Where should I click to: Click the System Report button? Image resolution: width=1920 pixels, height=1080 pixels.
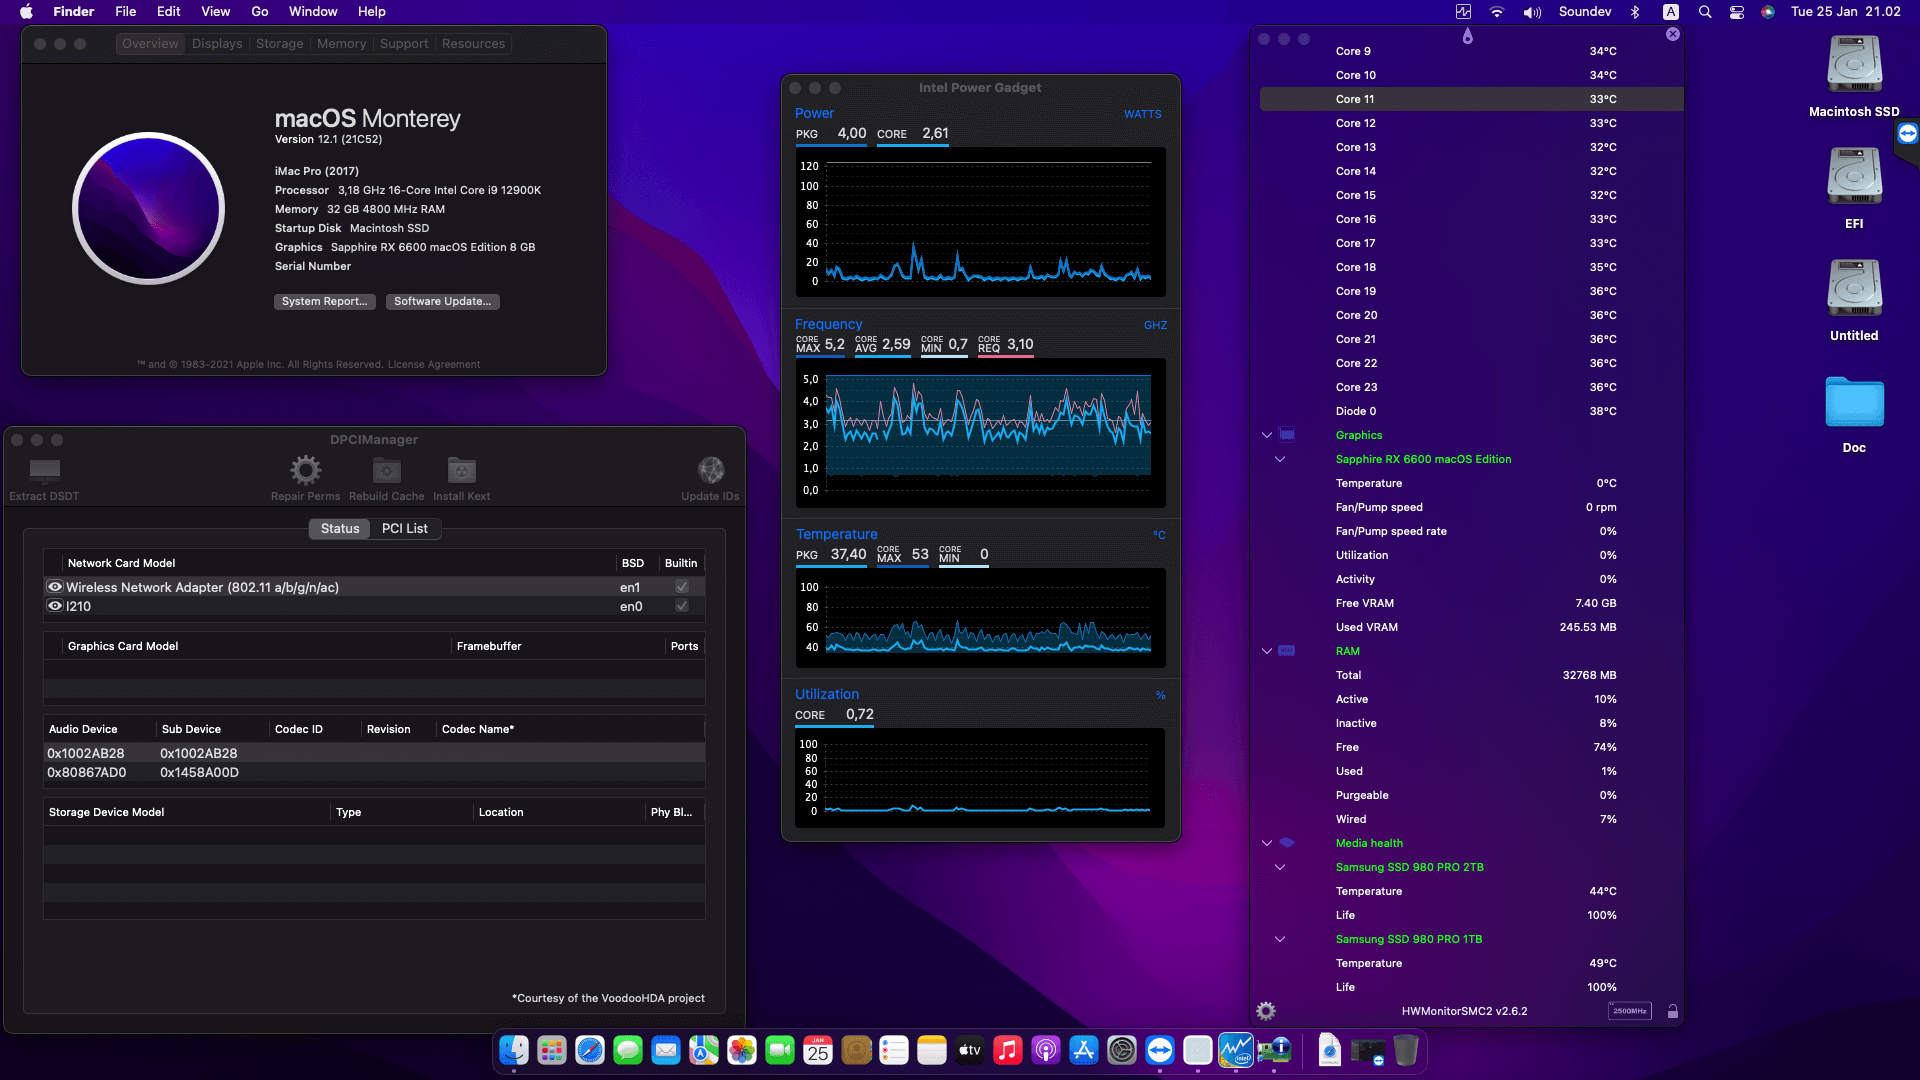324,301
